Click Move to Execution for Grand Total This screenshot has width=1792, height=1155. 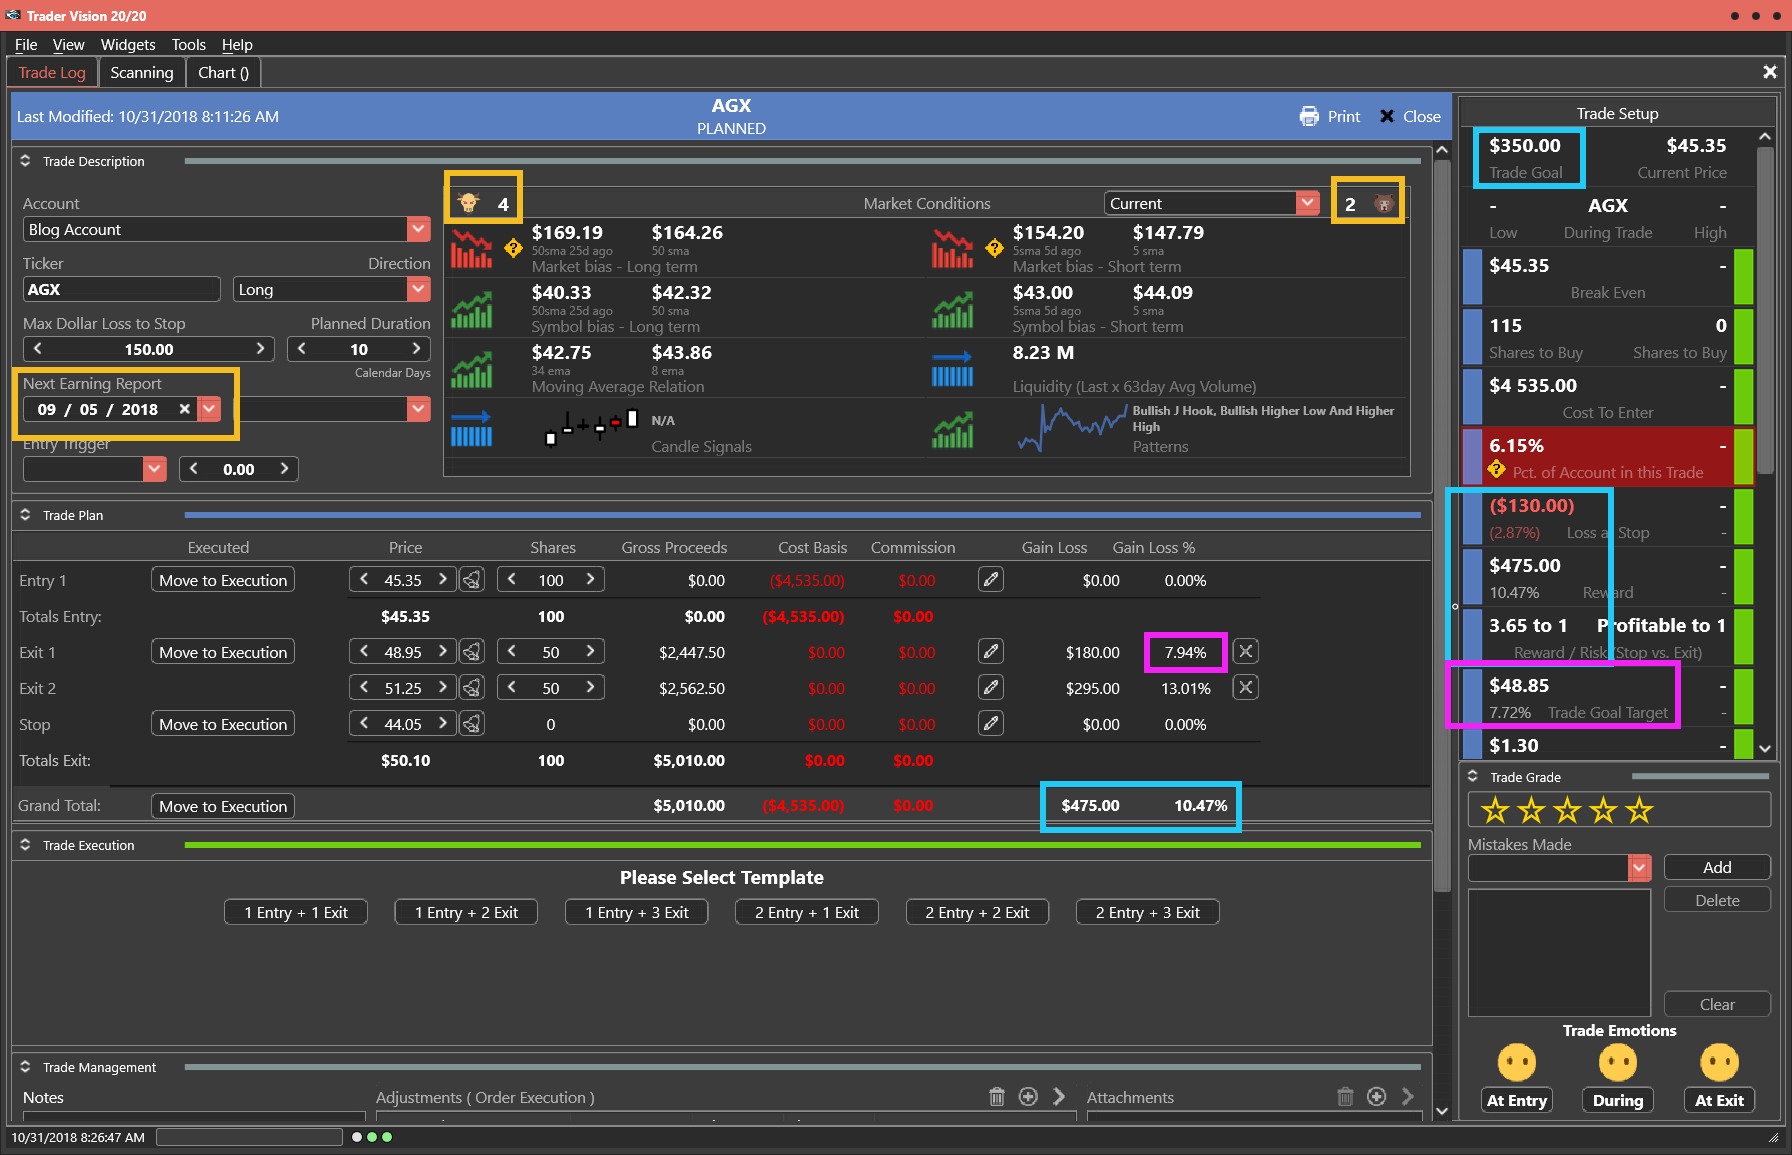pyautogui.click(x=223, y=806)
